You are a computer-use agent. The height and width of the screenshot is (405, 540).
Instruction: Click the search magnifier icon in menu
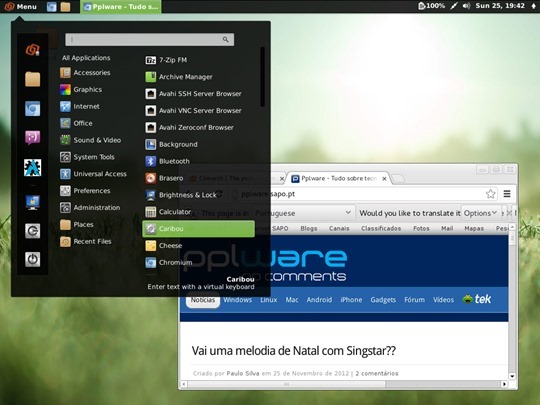pyautogui.click(x=226, y=40)
